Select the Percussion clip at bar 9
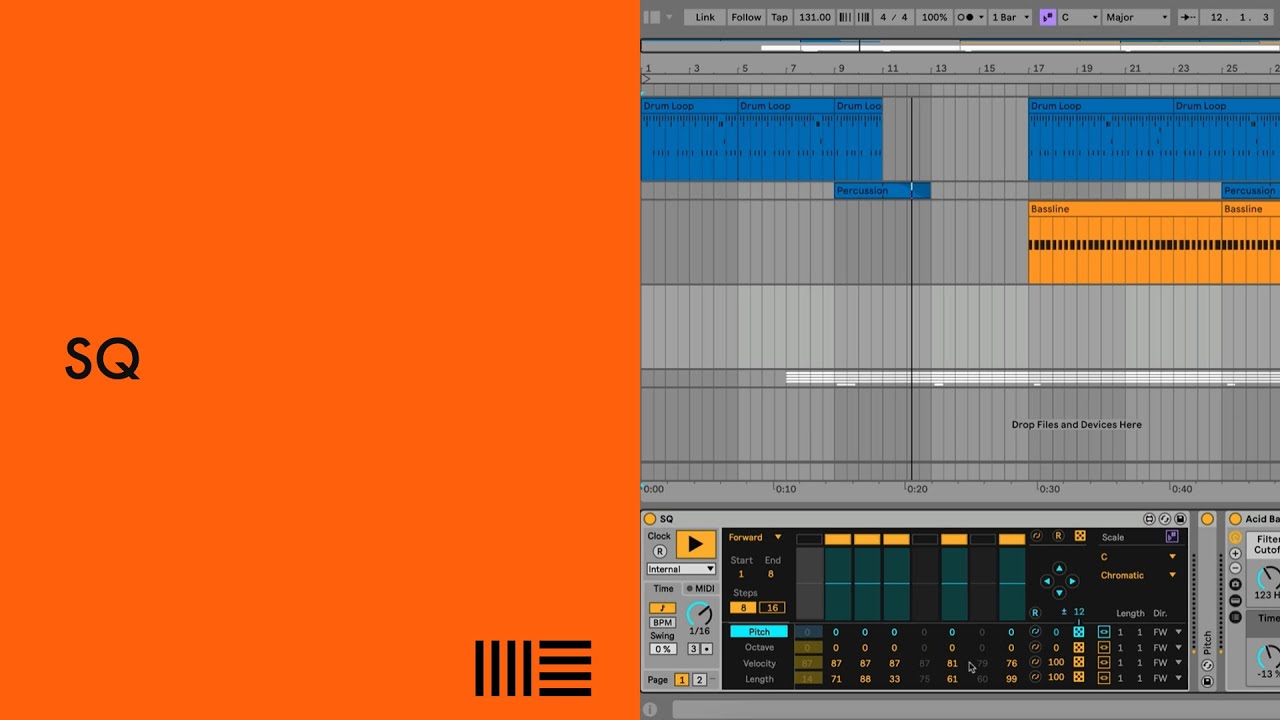Viewport: 1280px width, 720px height. [882, 190]
